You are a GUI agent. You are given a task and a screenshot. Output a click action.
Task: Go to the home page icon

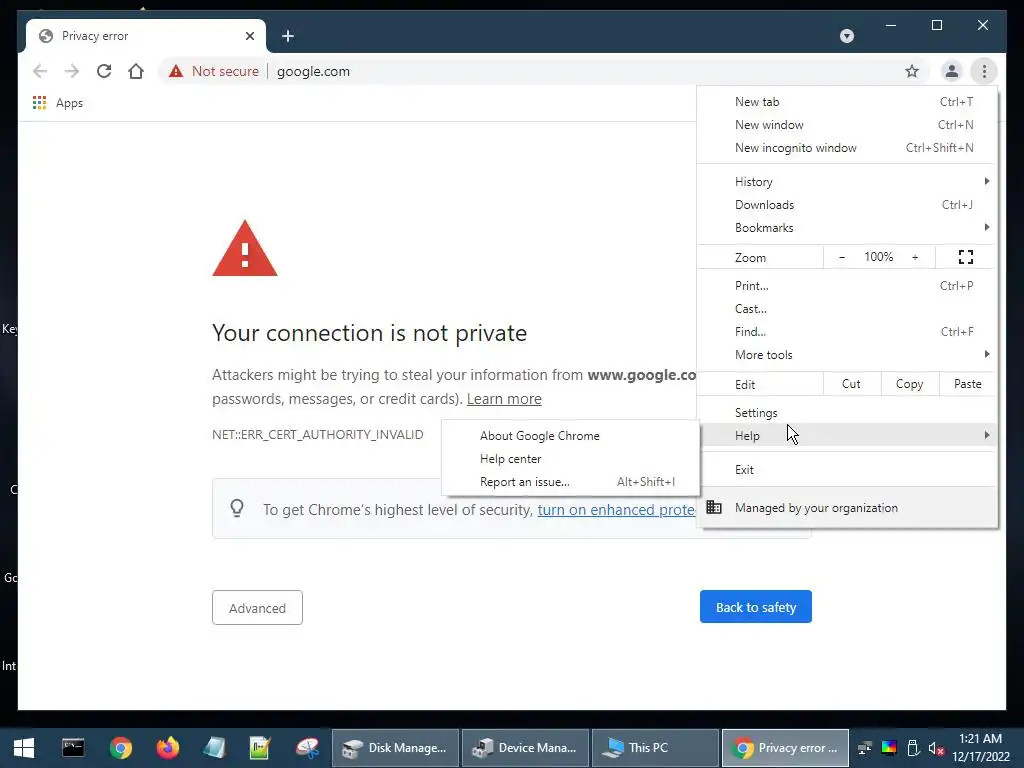pyautogui.click(x=136, y=71)
